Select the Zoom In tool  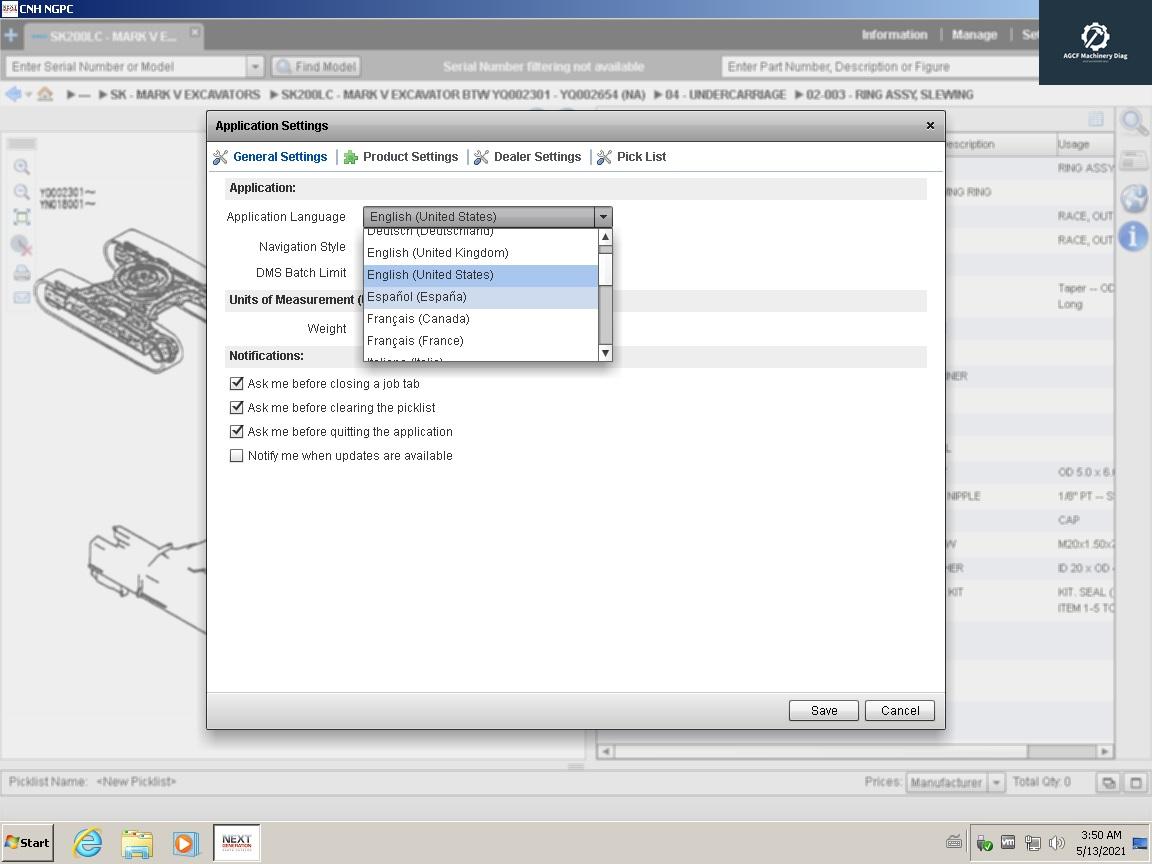(22, 166)
